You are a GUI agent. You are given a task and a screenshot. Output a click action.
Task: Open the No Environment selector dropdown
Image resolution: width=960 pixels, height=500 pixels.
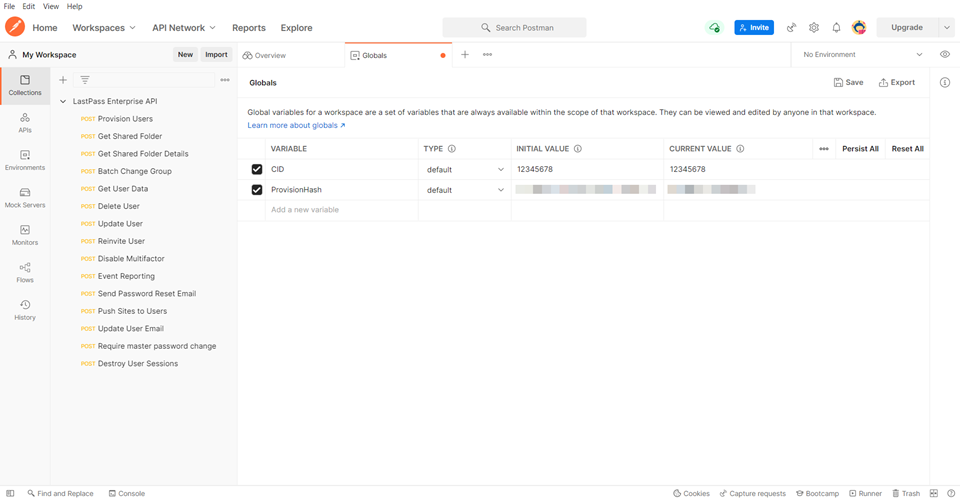click(x=863, y=55)
